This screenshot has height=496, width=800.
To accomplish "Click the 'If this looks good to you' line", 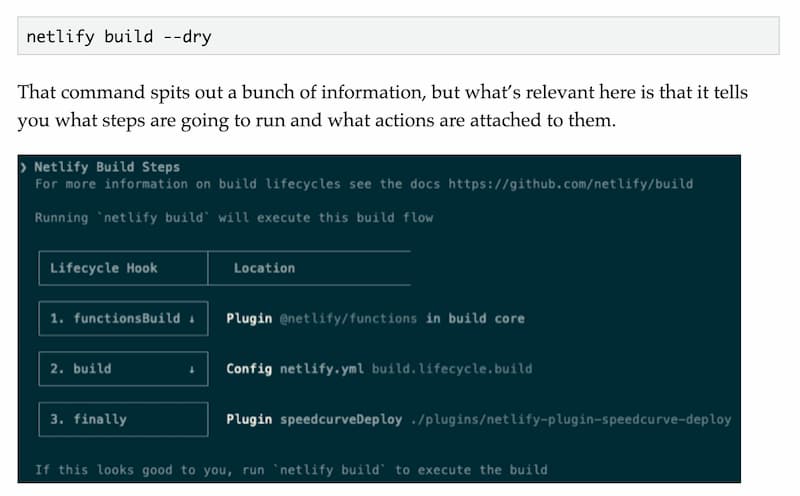I will pos(291,469).
